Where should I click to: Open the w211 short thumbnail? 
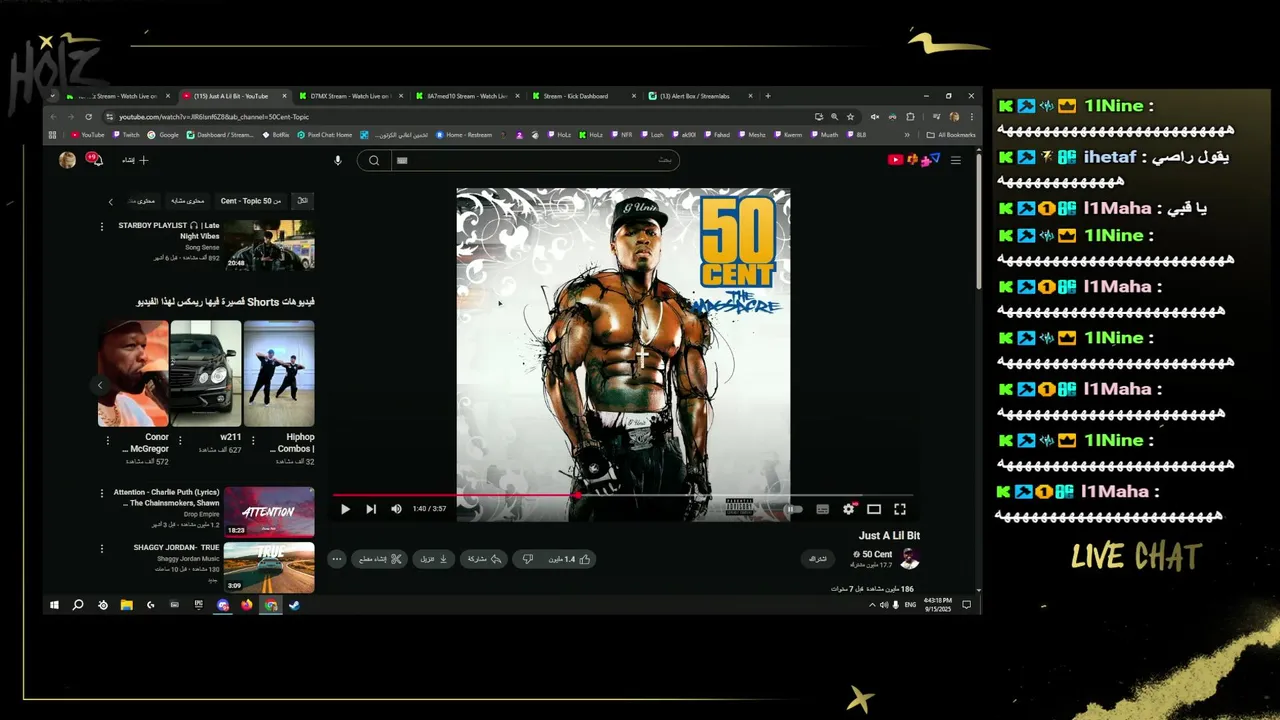206,374
